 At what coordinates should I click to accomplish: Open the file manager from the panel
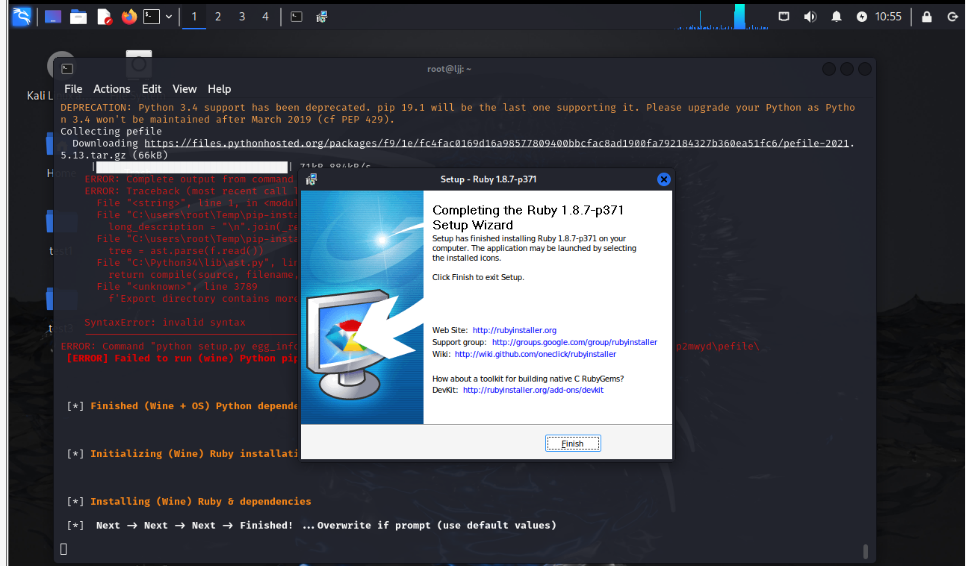click(x=78, y=16)
